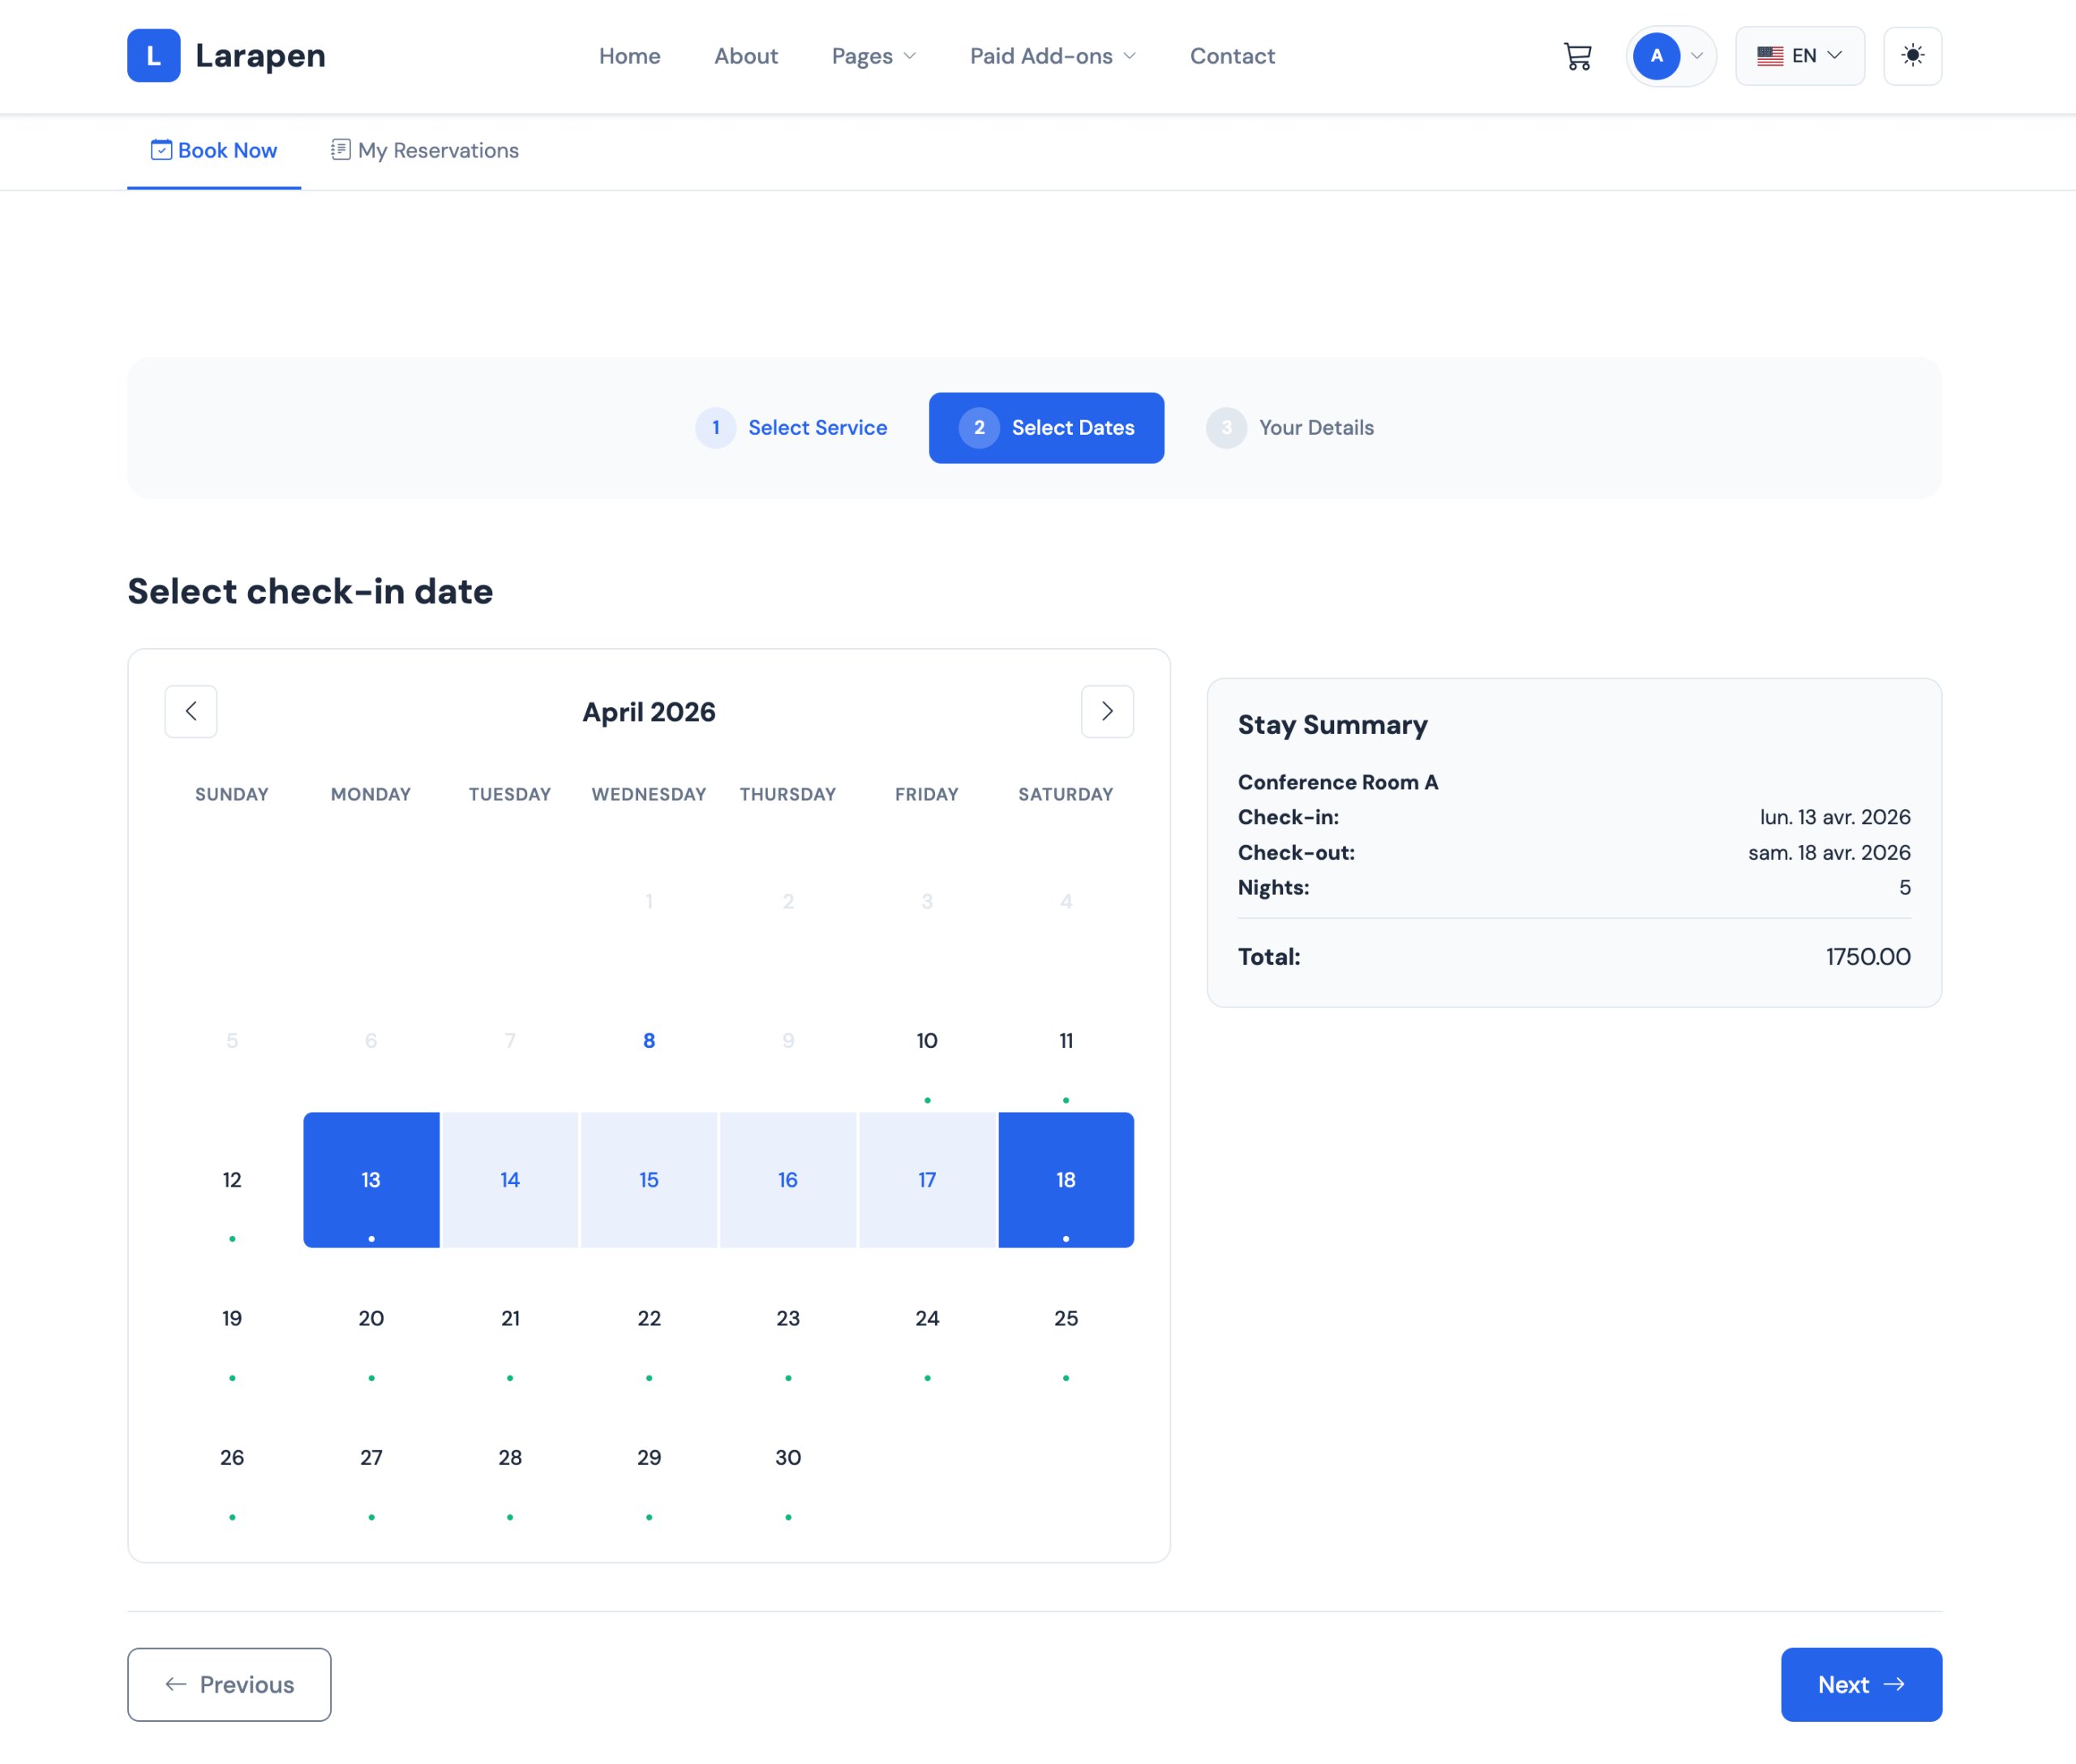Viewport: 2076px width, 1764px height.
Task: Select April 22 on the calendar
Action: (649, 1319)
